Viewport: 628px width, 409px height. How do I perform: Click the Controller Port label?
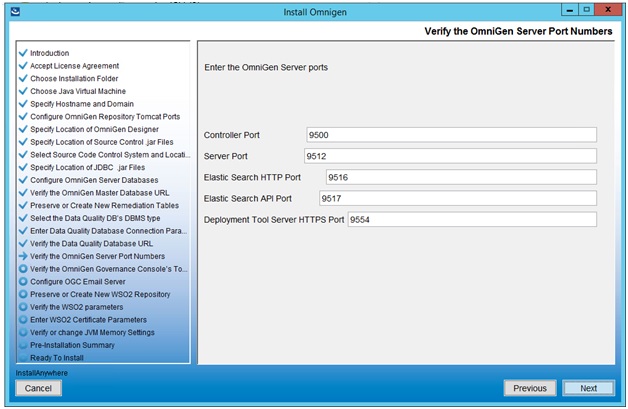coord(231,135)
